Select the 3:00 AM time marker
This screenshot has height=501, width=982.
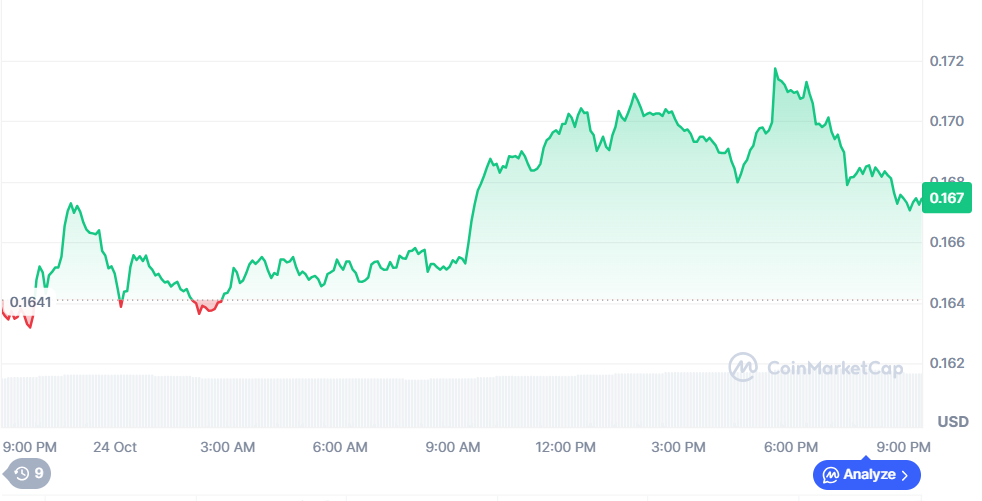coord(229,446)
